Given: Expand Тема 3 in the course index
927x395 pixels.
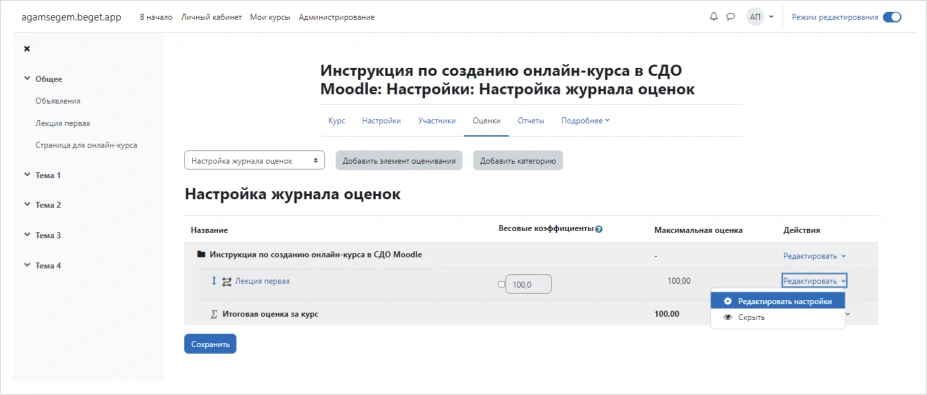Looking at the screenshot, I should (x=27, y=235).
